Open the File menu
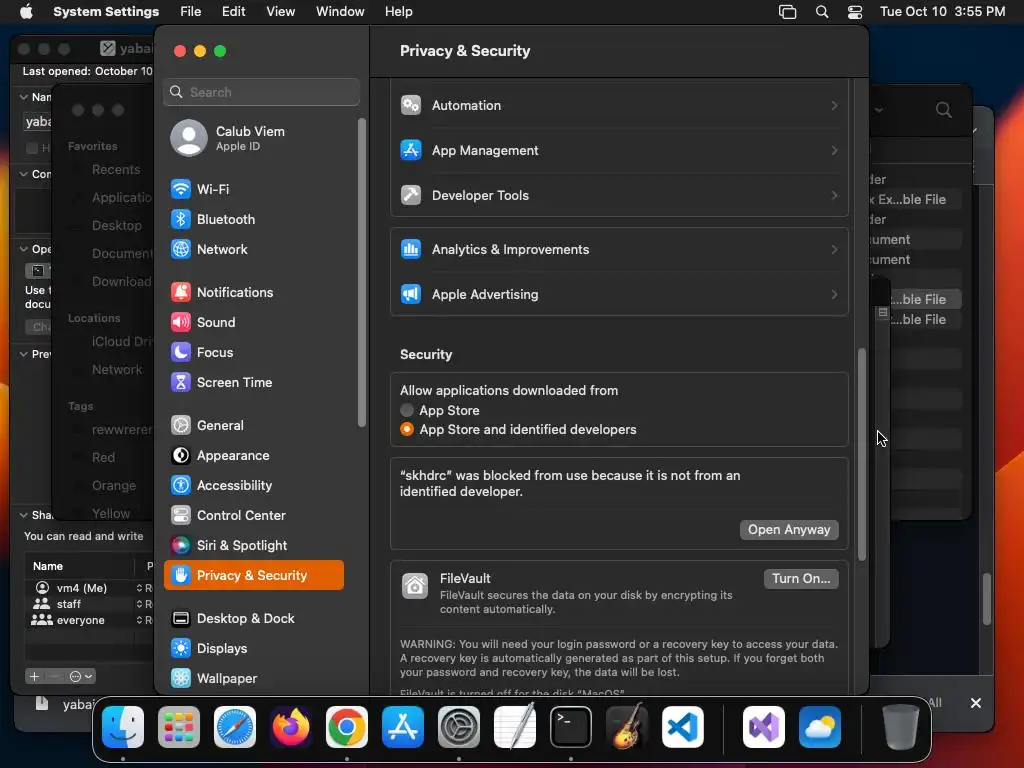The height and width of the screenshot is (768, 1024). (x=191, y=12)
